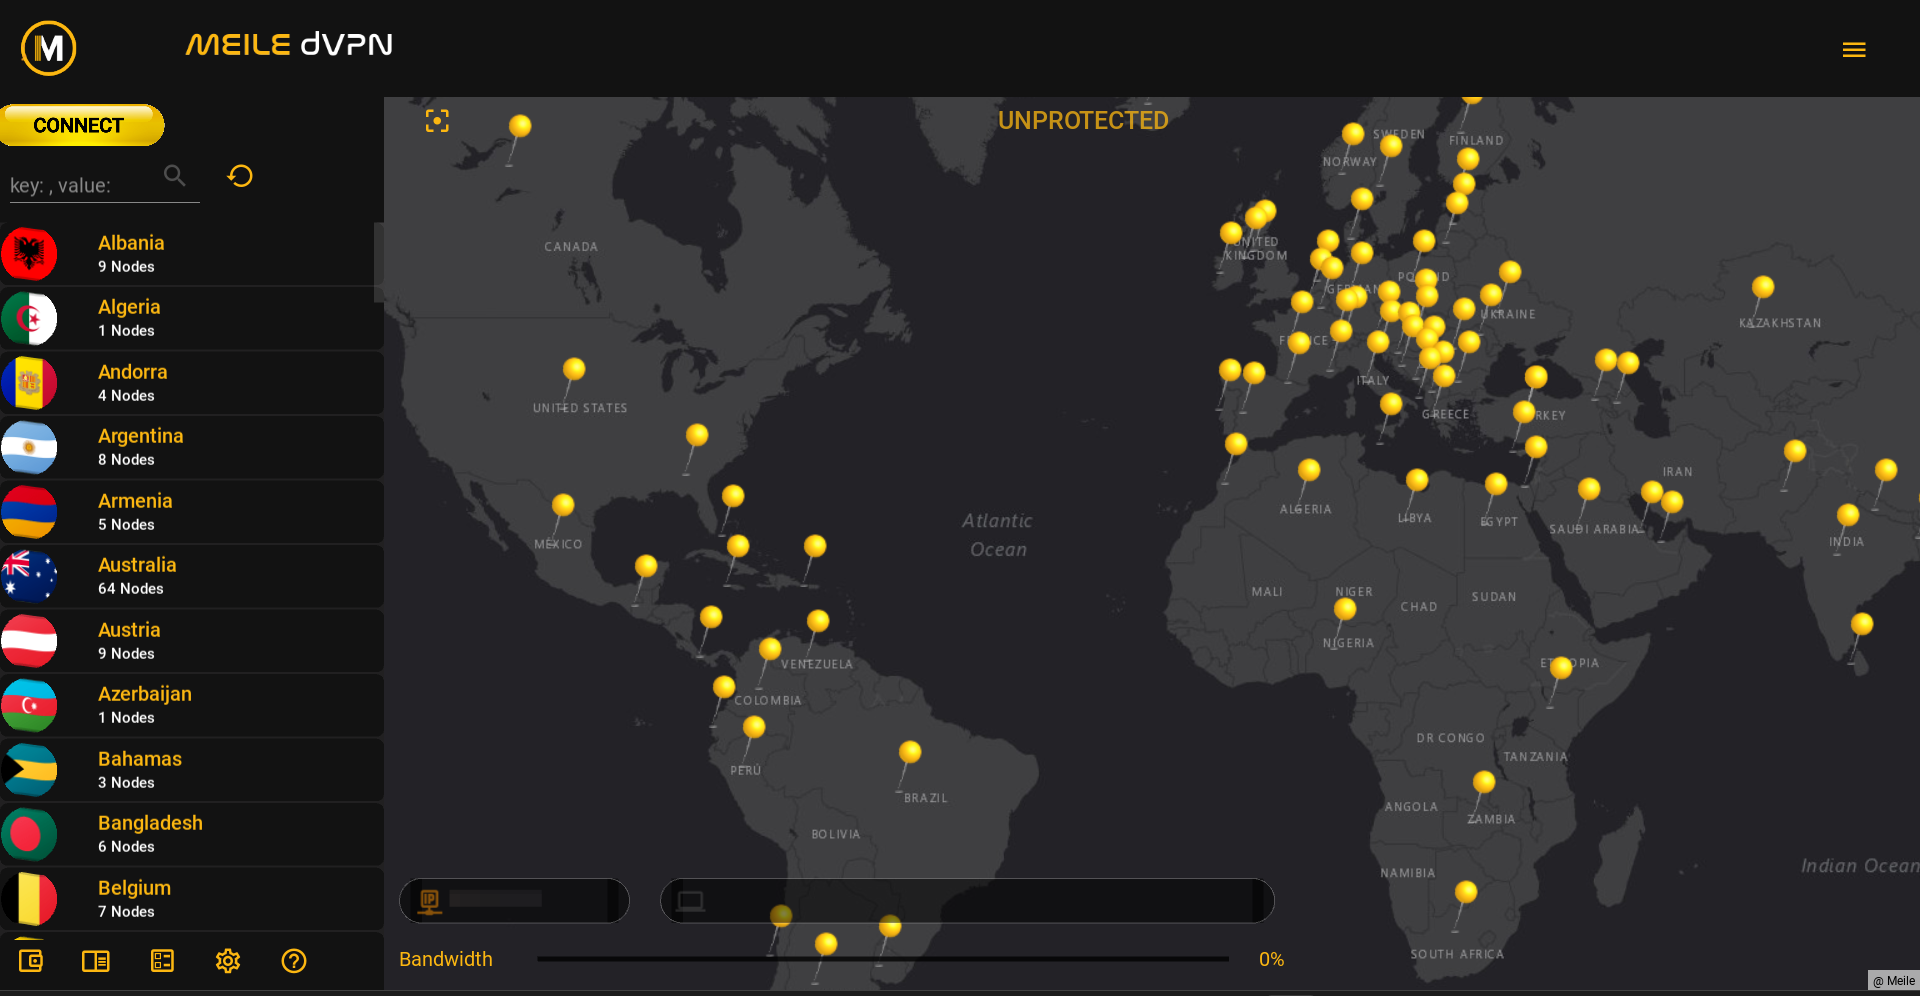Select Armenia from the country list
This screenshot has width=1920, height=996.
[x=192, y=512]
